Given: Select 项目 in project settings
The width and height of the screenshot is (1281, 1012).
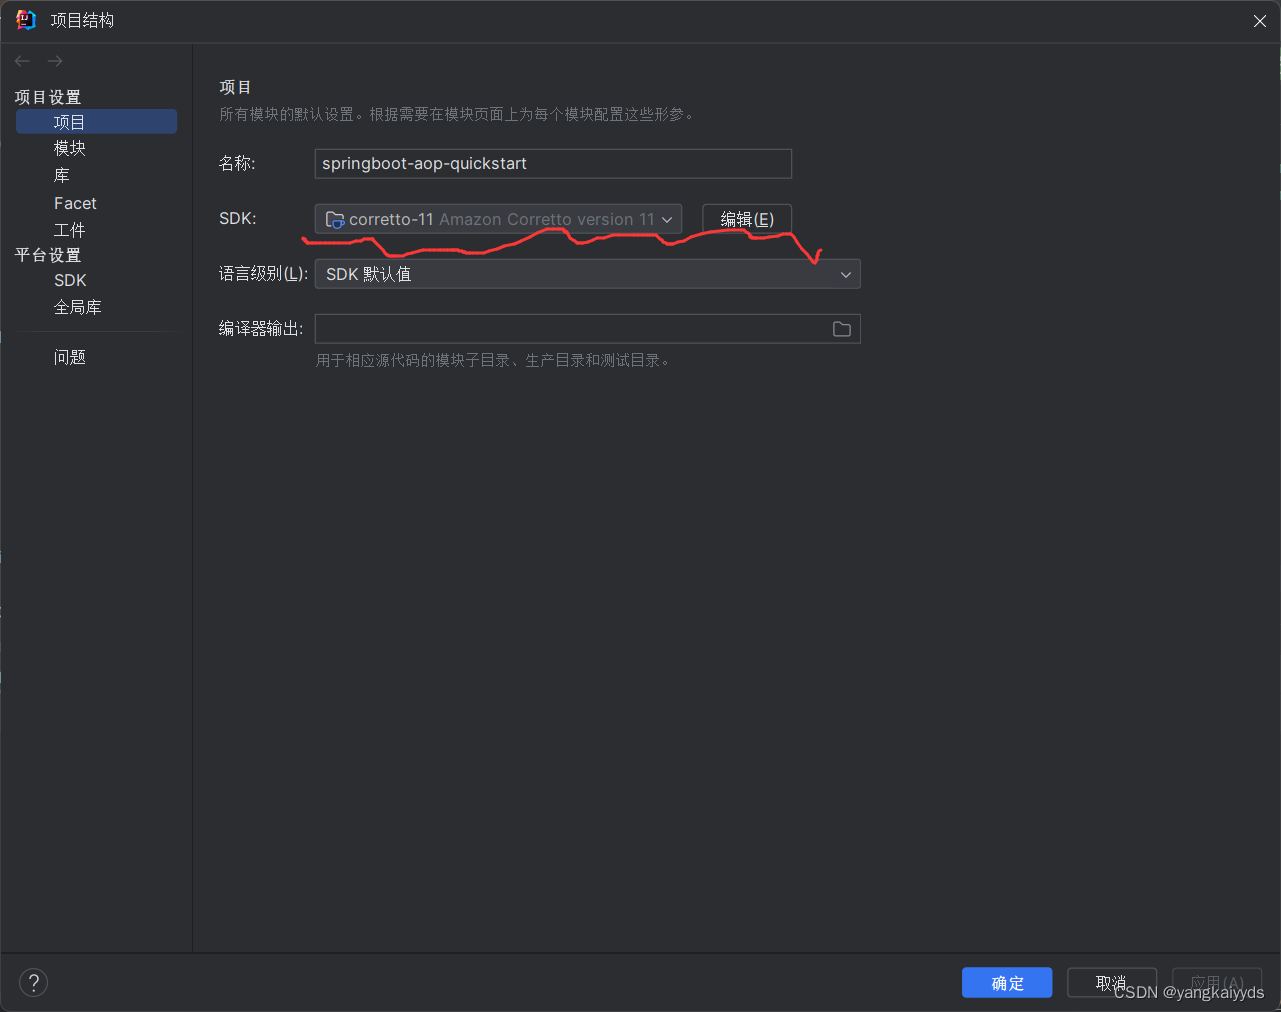Looking at the screenshot, I should (96, 122).
